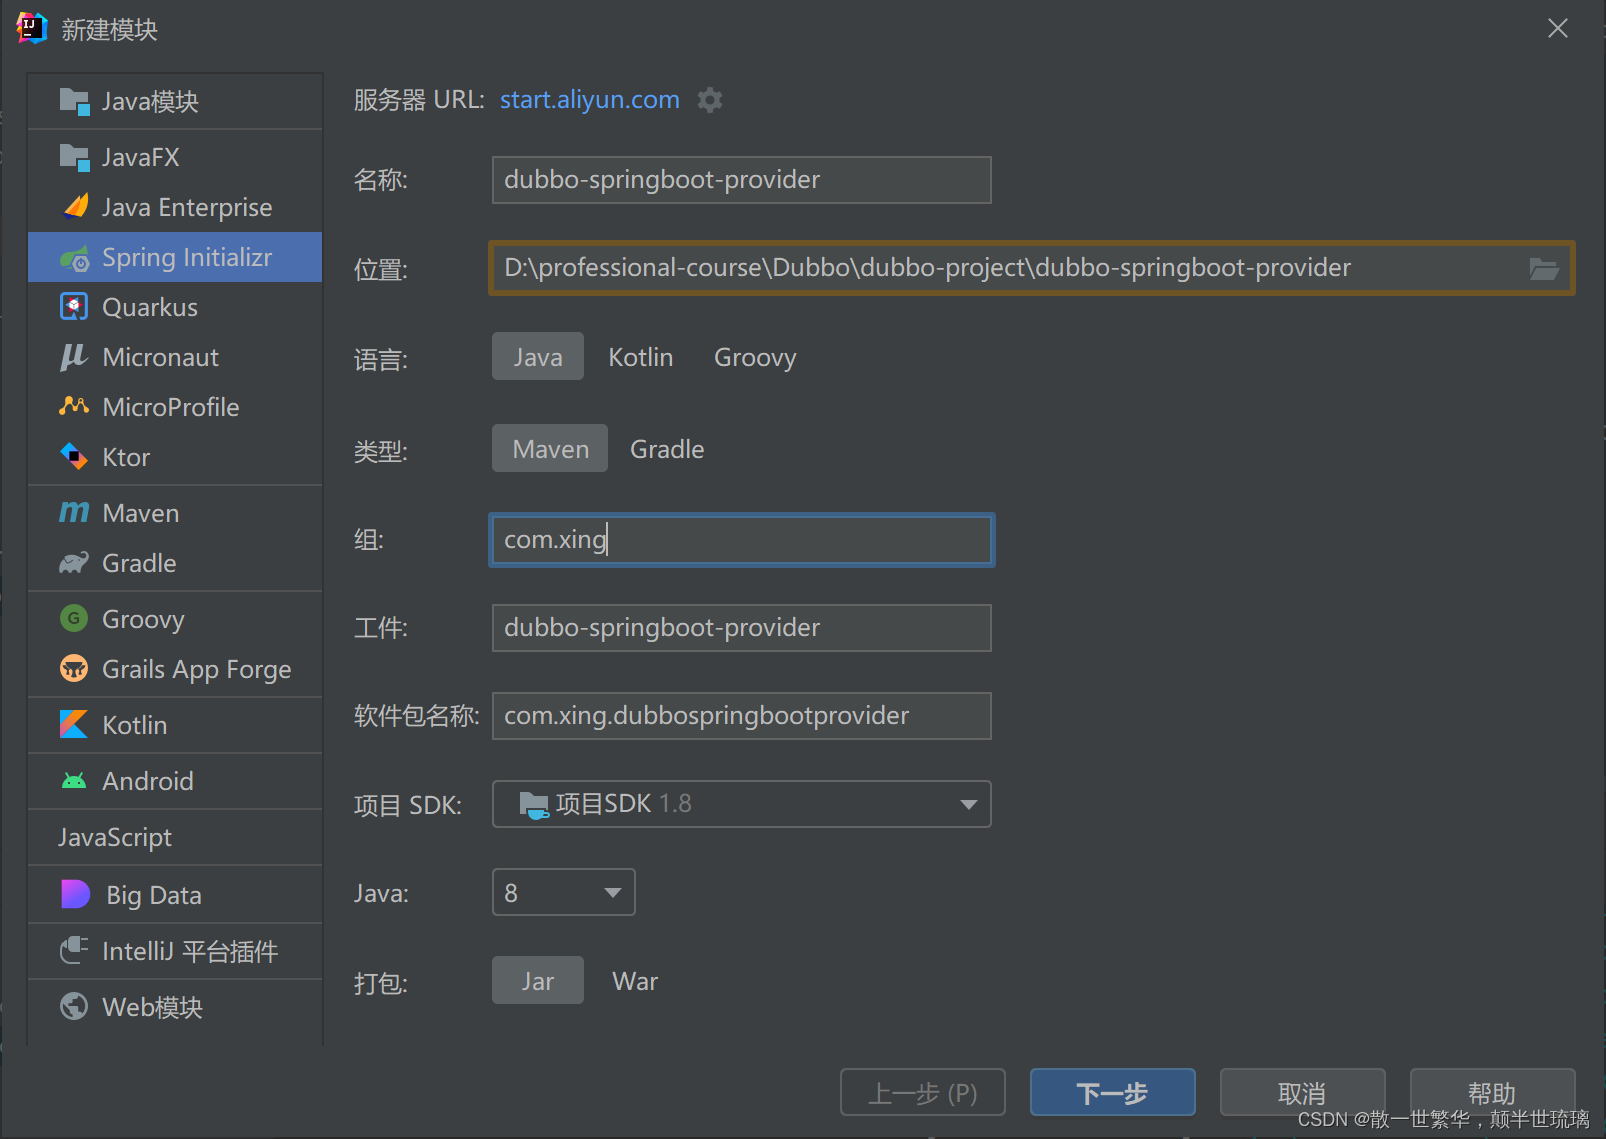Image resolution: width=1606 pixels, height=1139 pixels.
Task: Select Micronaut in the sidebar
Action: (x=175, y=357)
